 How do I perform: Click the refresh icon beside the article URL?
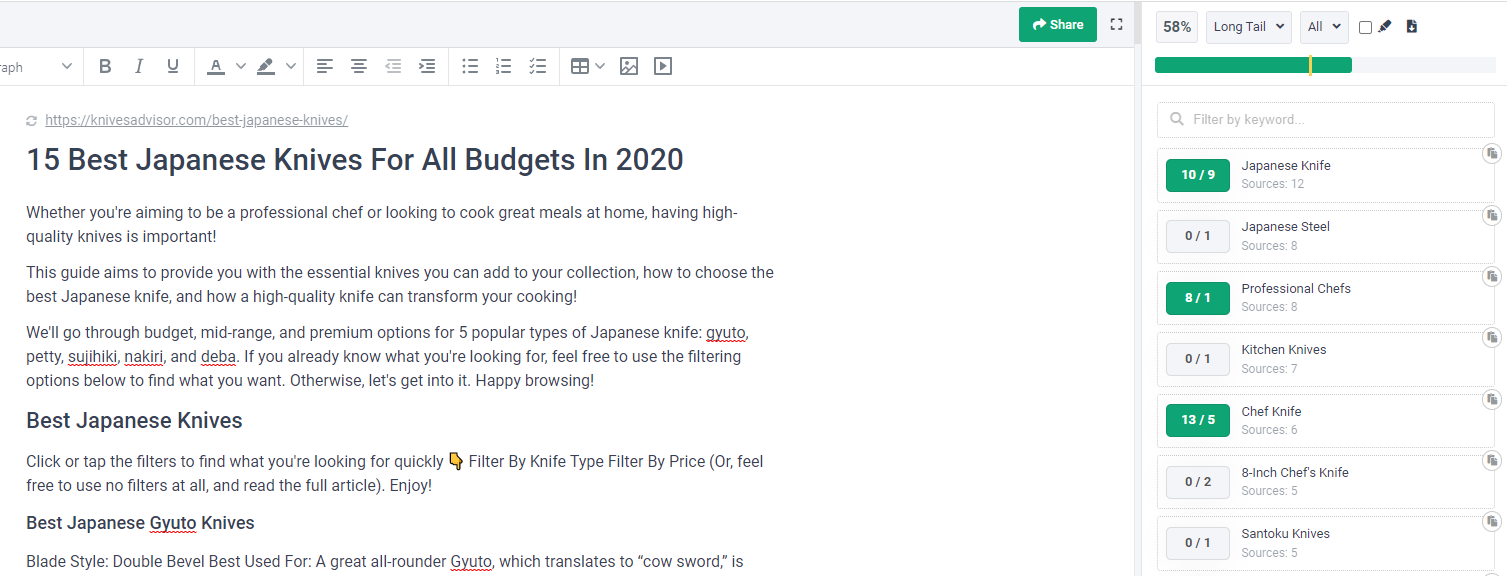tap(30, 119)
